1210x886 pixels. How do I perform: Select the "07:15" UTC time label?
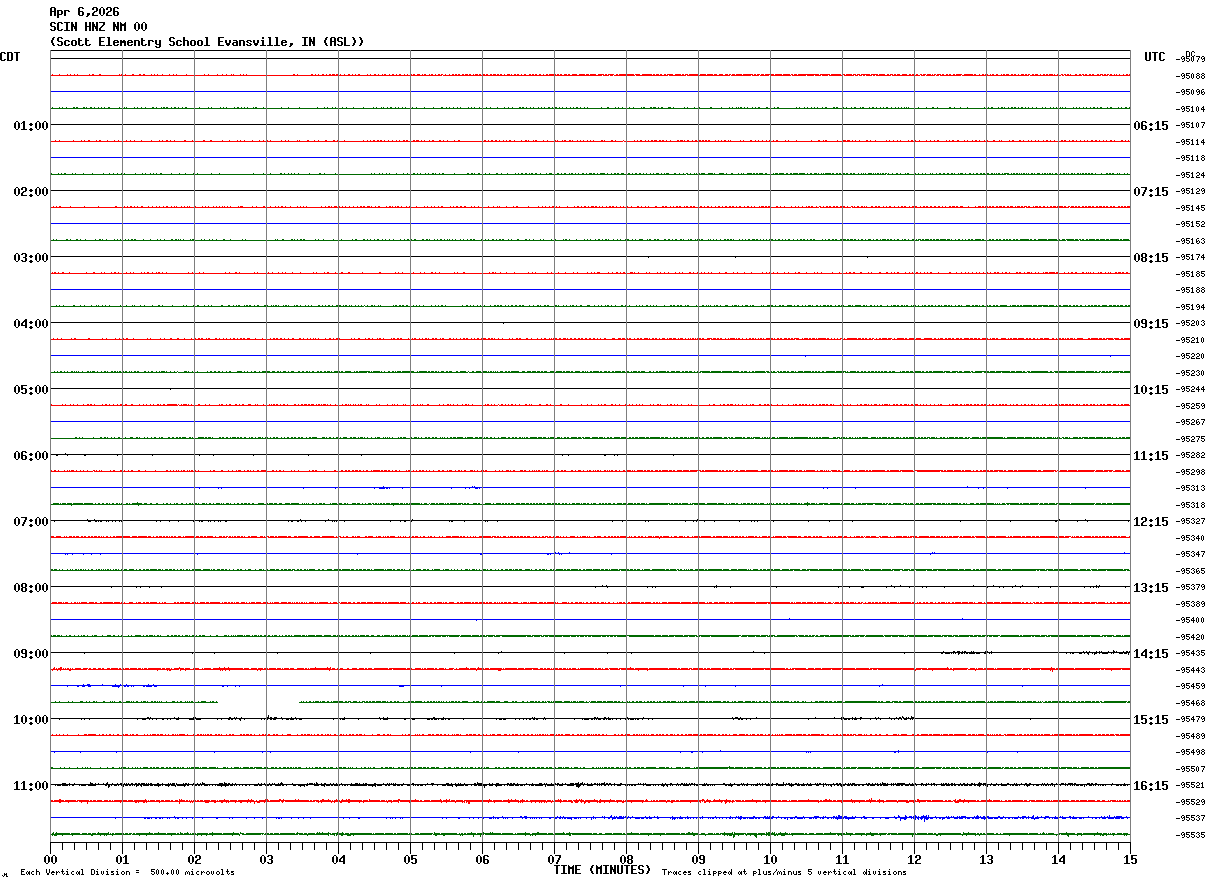click(1150, 192)
